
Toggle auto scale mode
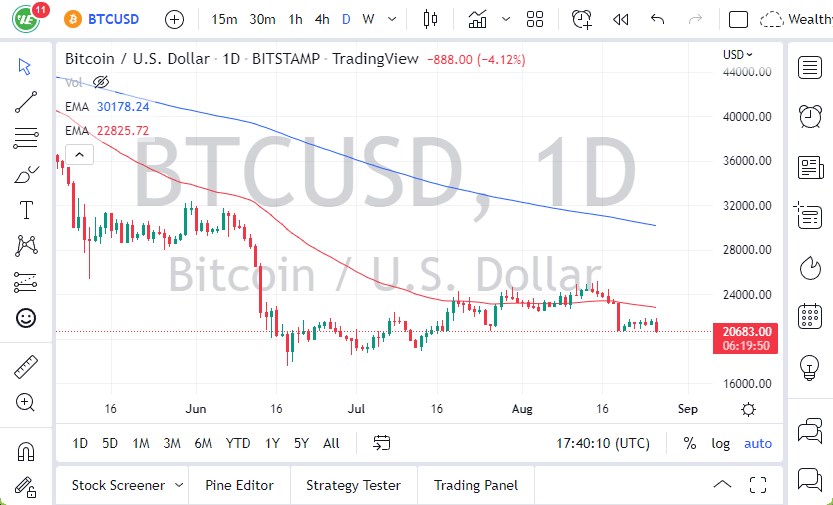coord(758,443)
